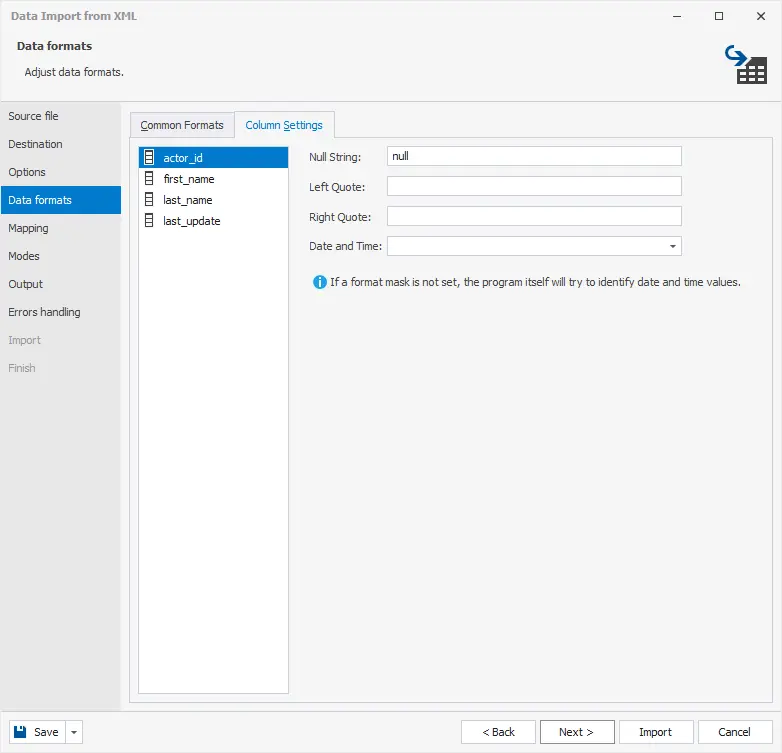This screenshot has width=782, height=753.
Task: Click the blue info icon
Action: coord(319,282)
